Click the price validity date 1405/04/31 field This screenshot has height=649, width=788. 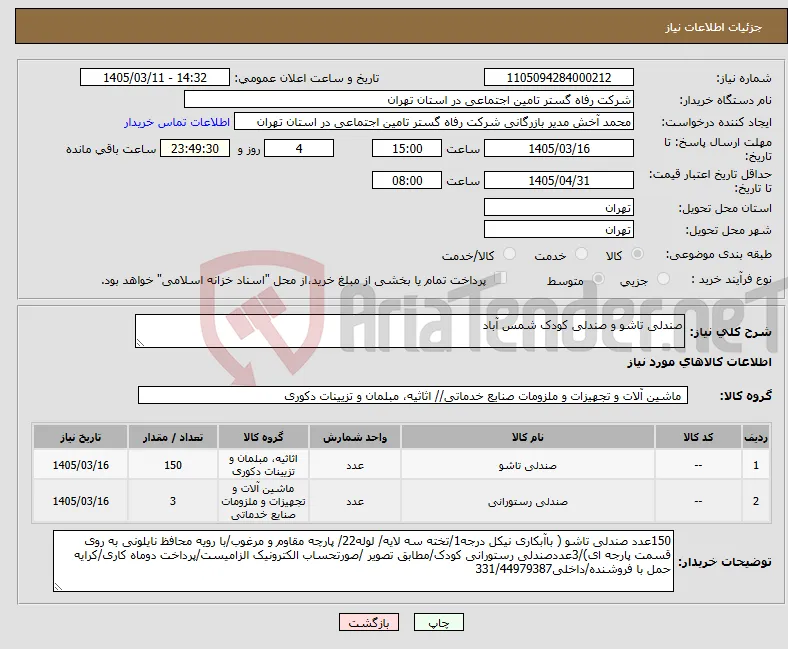click(558, 180)
